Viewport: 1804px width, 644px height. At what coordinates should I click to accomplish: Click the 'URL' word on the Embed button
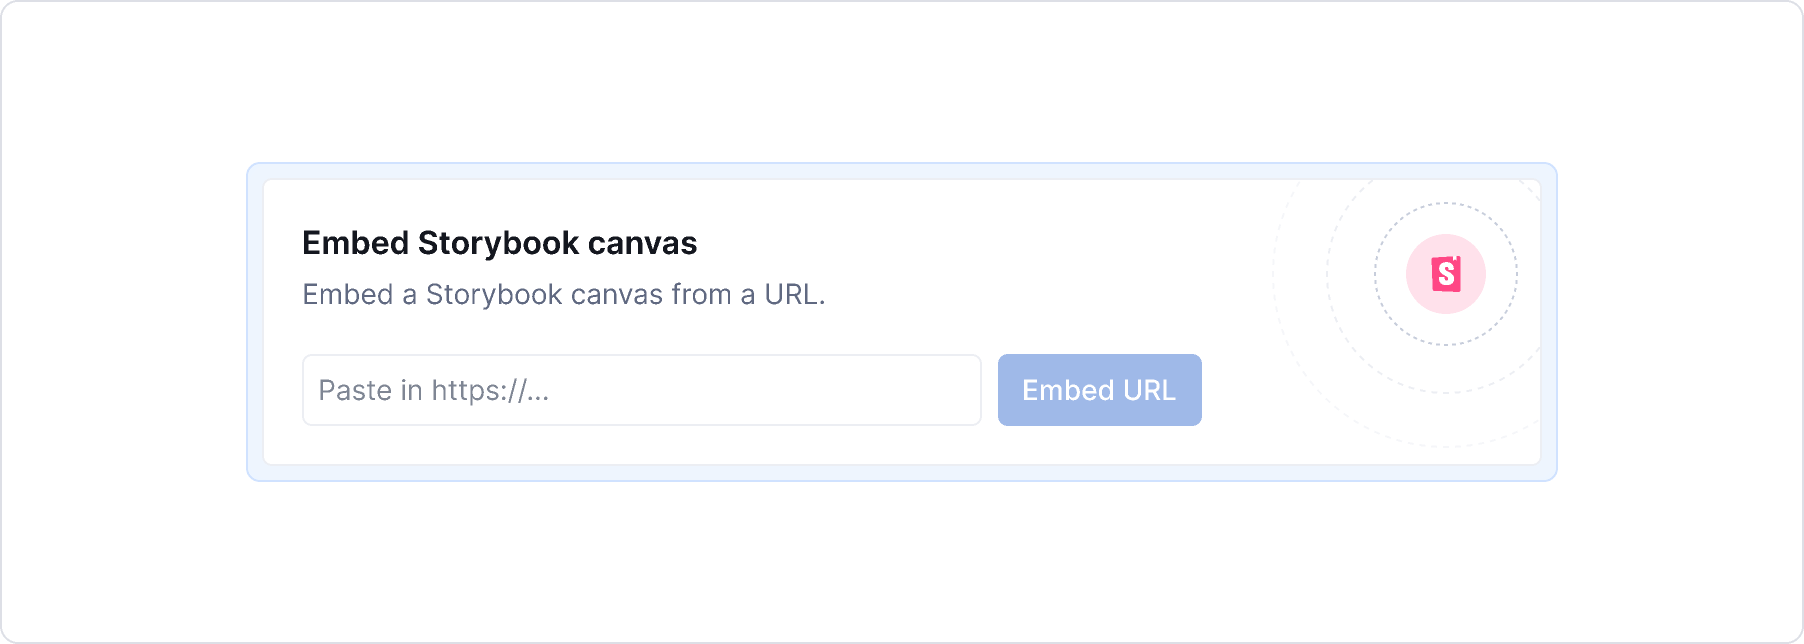[x=1149, y=390]
